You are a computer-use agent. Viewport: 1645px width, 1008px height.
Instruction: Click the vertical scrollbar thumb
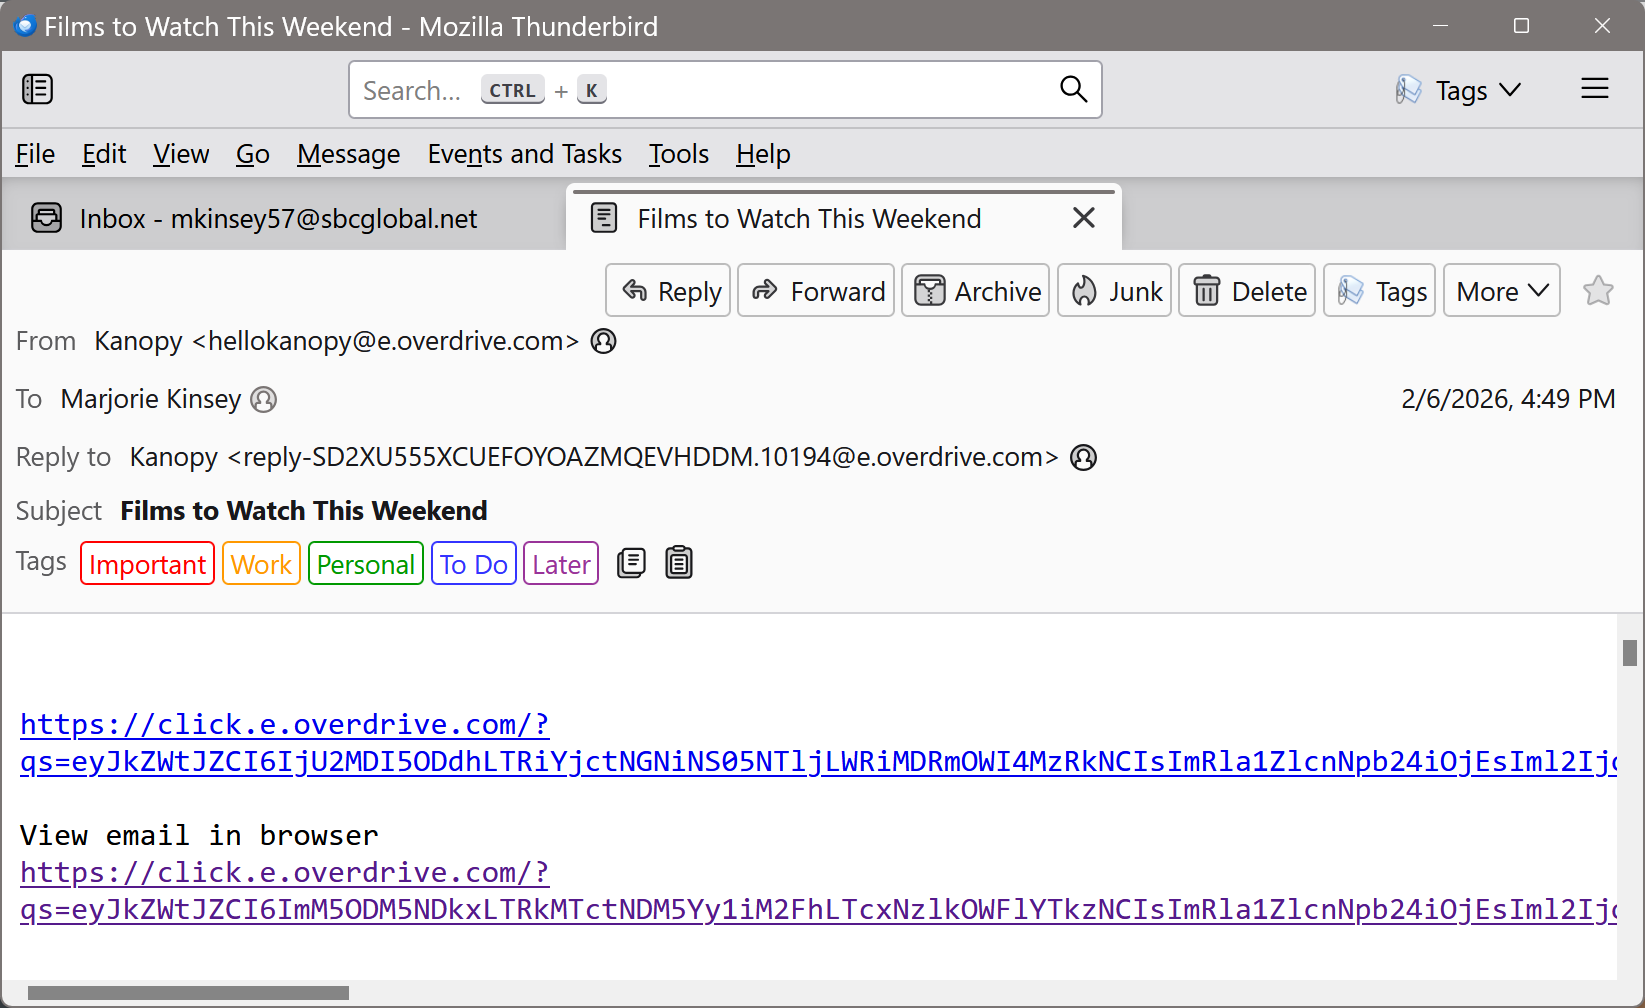coord(1630,653)
